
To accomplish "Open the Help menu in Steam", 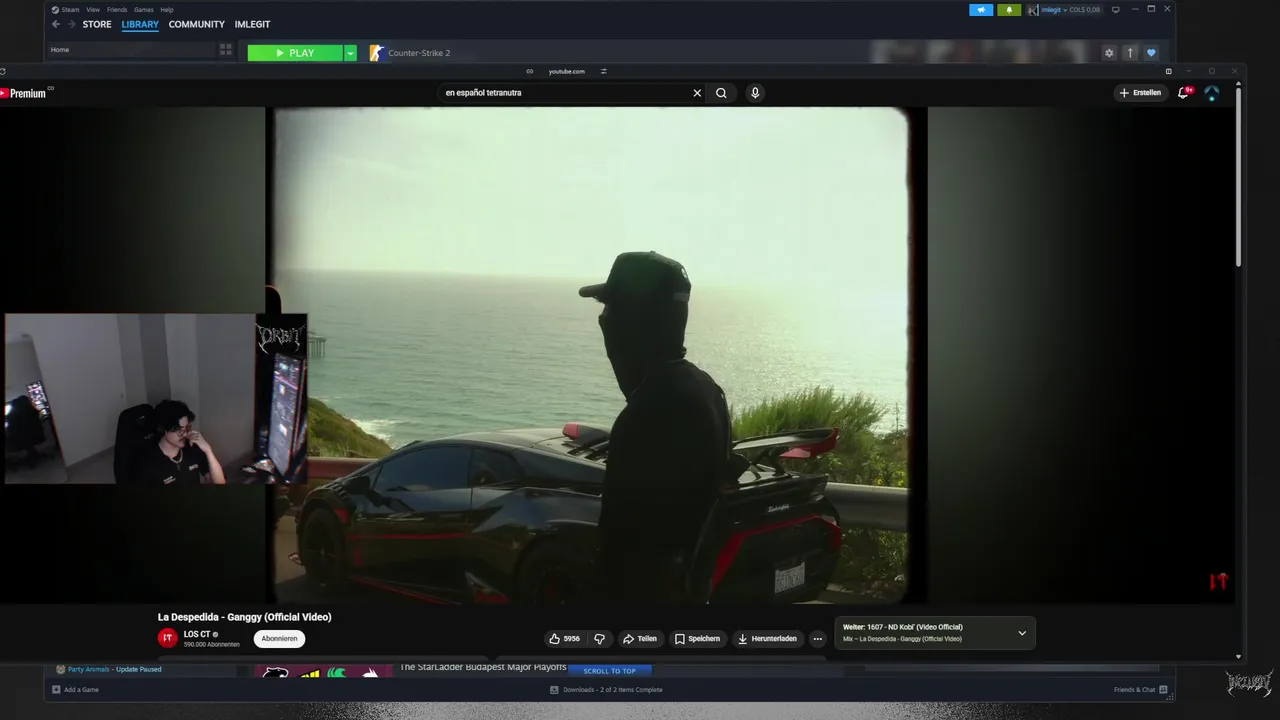I will pos(167,10).
